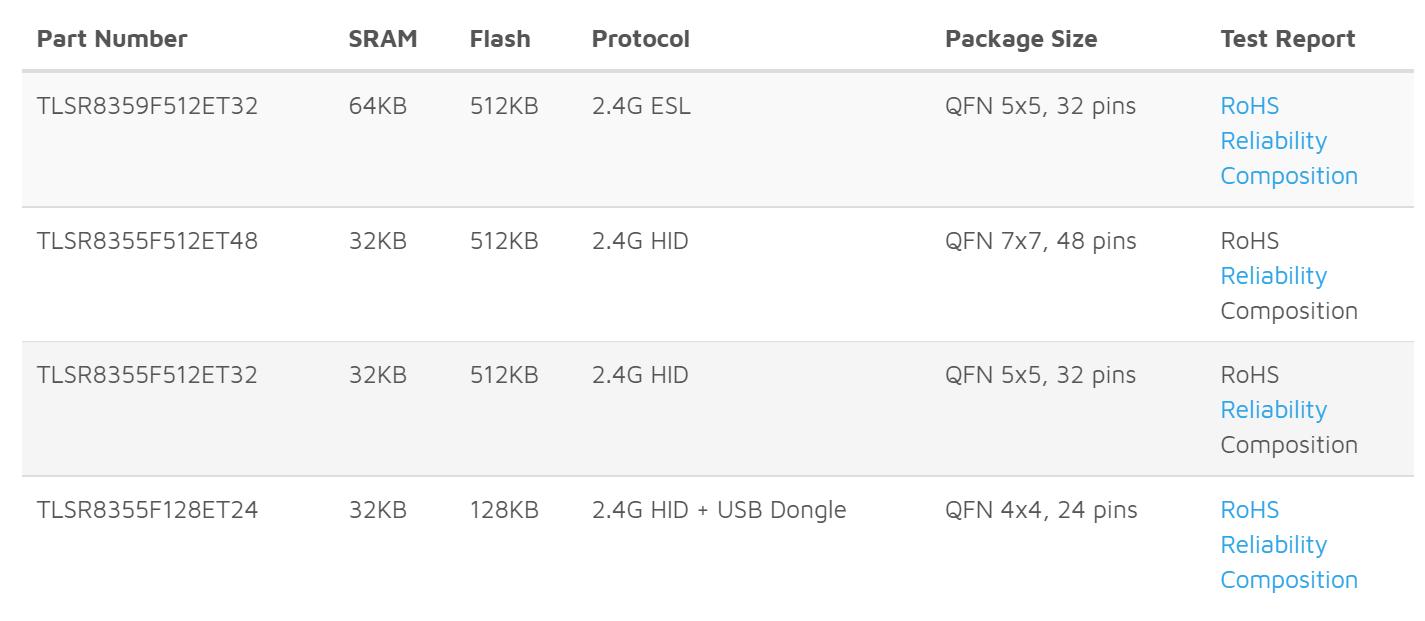Open Reliability report for TLSR8355F512ET48
1425x621 pixels.
[x=1273, y=276]
